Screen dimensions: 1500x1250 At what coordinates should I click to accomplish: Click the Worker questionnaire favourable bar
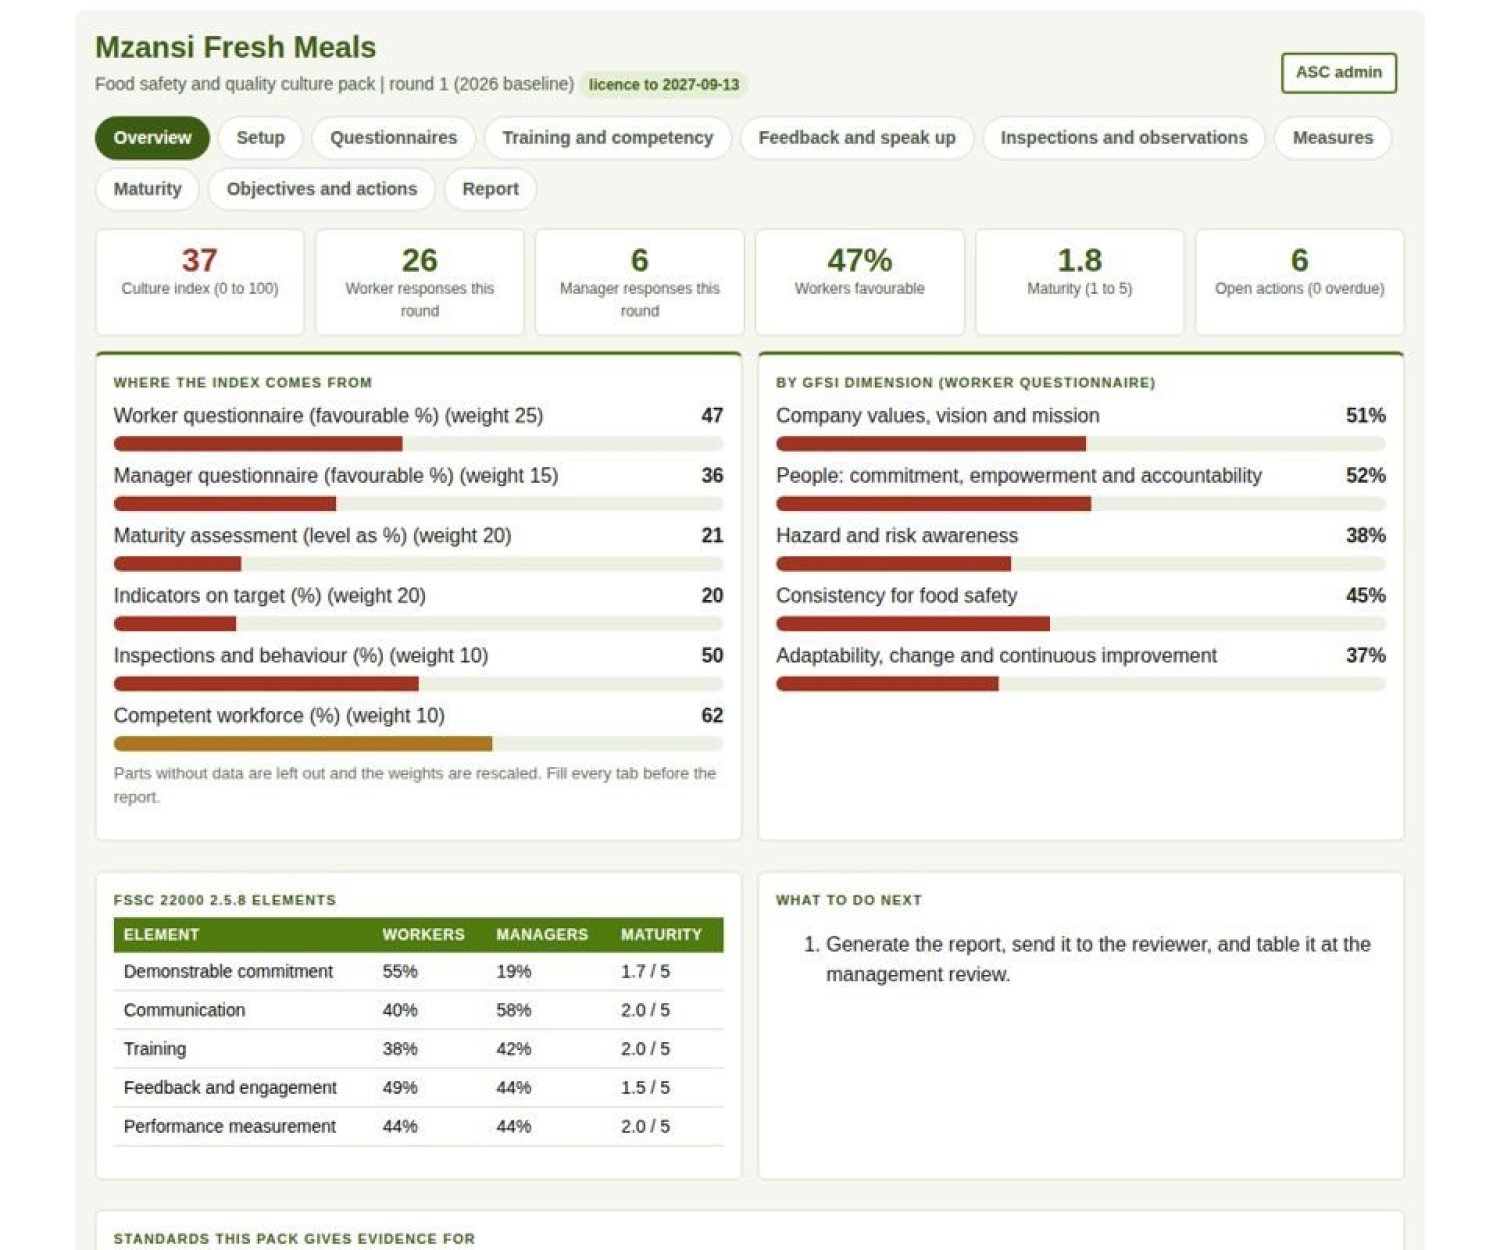point(418,444)
